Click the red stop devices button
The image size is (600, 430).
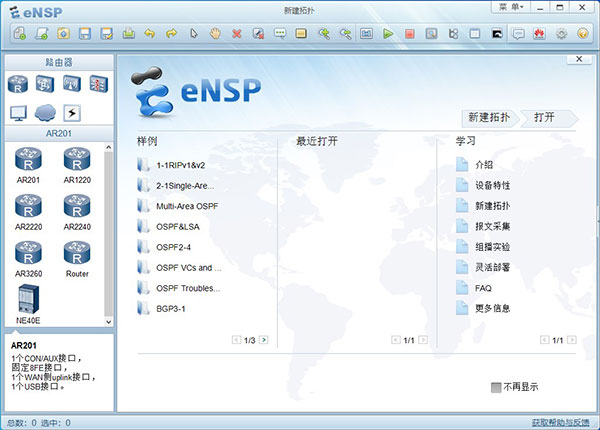pos(410,34)
